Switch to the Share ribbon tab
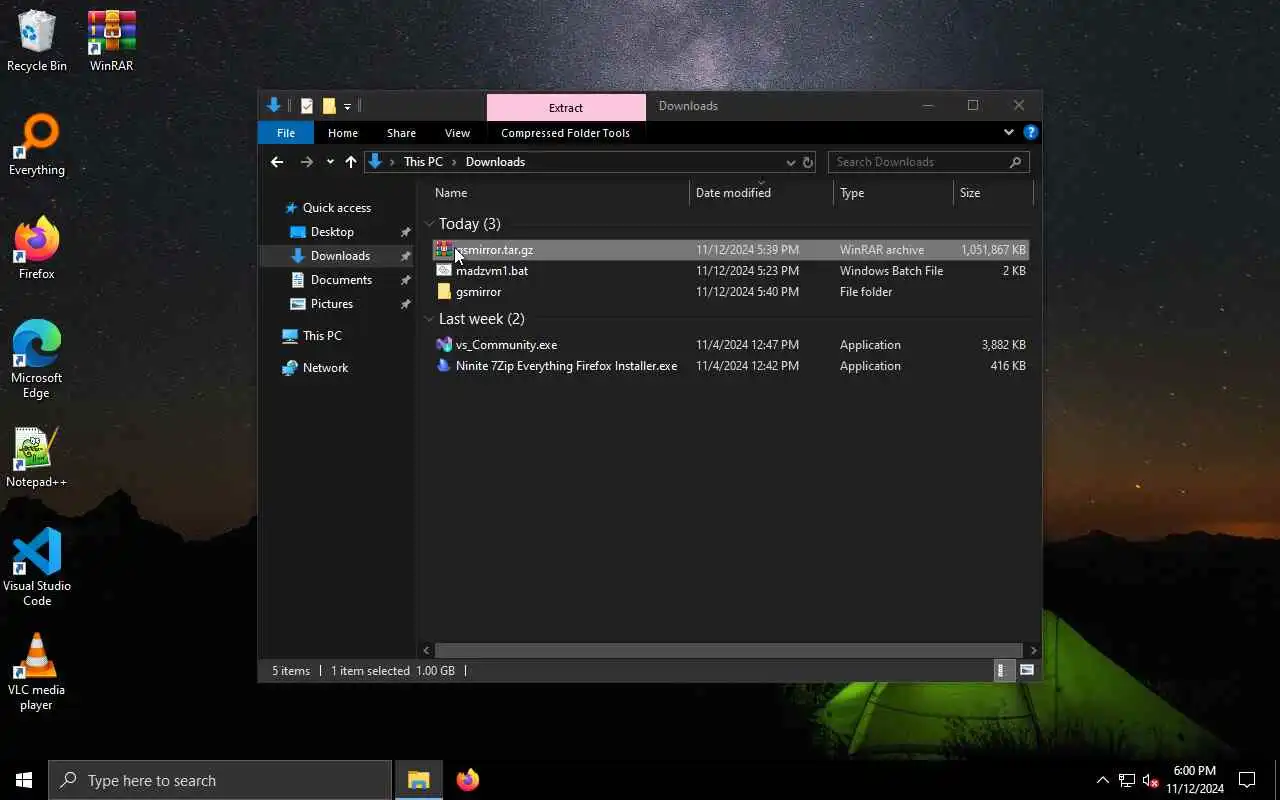The height and width of the screenshot is (800, 1280). click(x=401, y=133)
